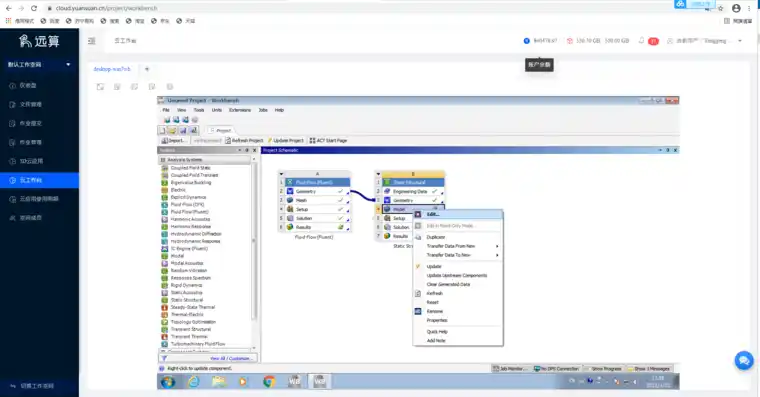This screenshot has width=760, height=397.
Task: Select the Geometry cell in system A
Action: click(x=314, y=191)
